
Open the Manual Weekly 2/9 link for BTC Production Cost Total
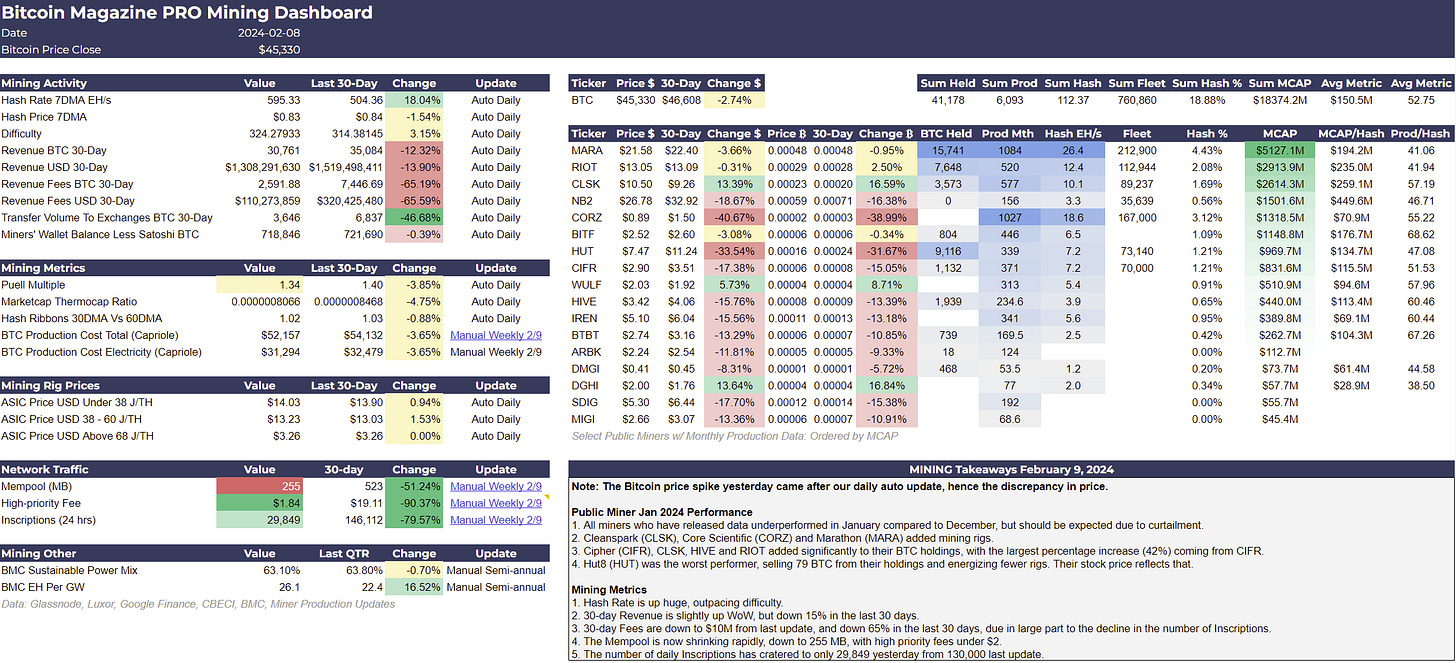click(495, 335)
